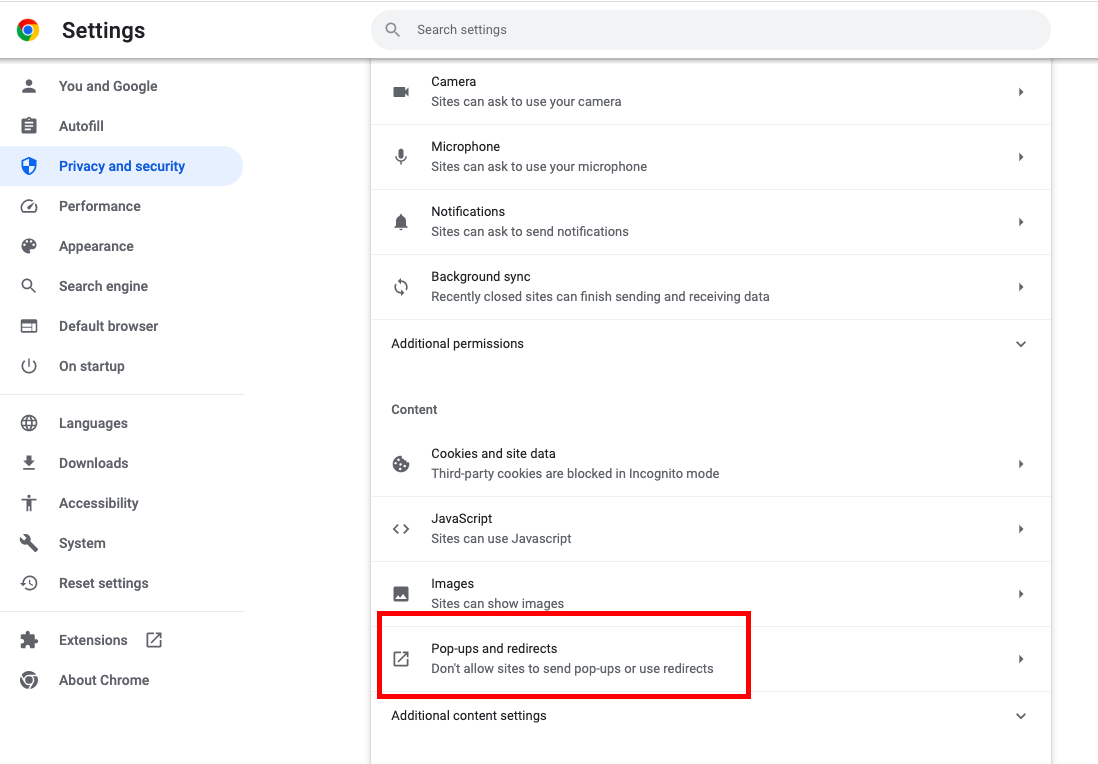Click the Chrome logo icon

[28, 30]
